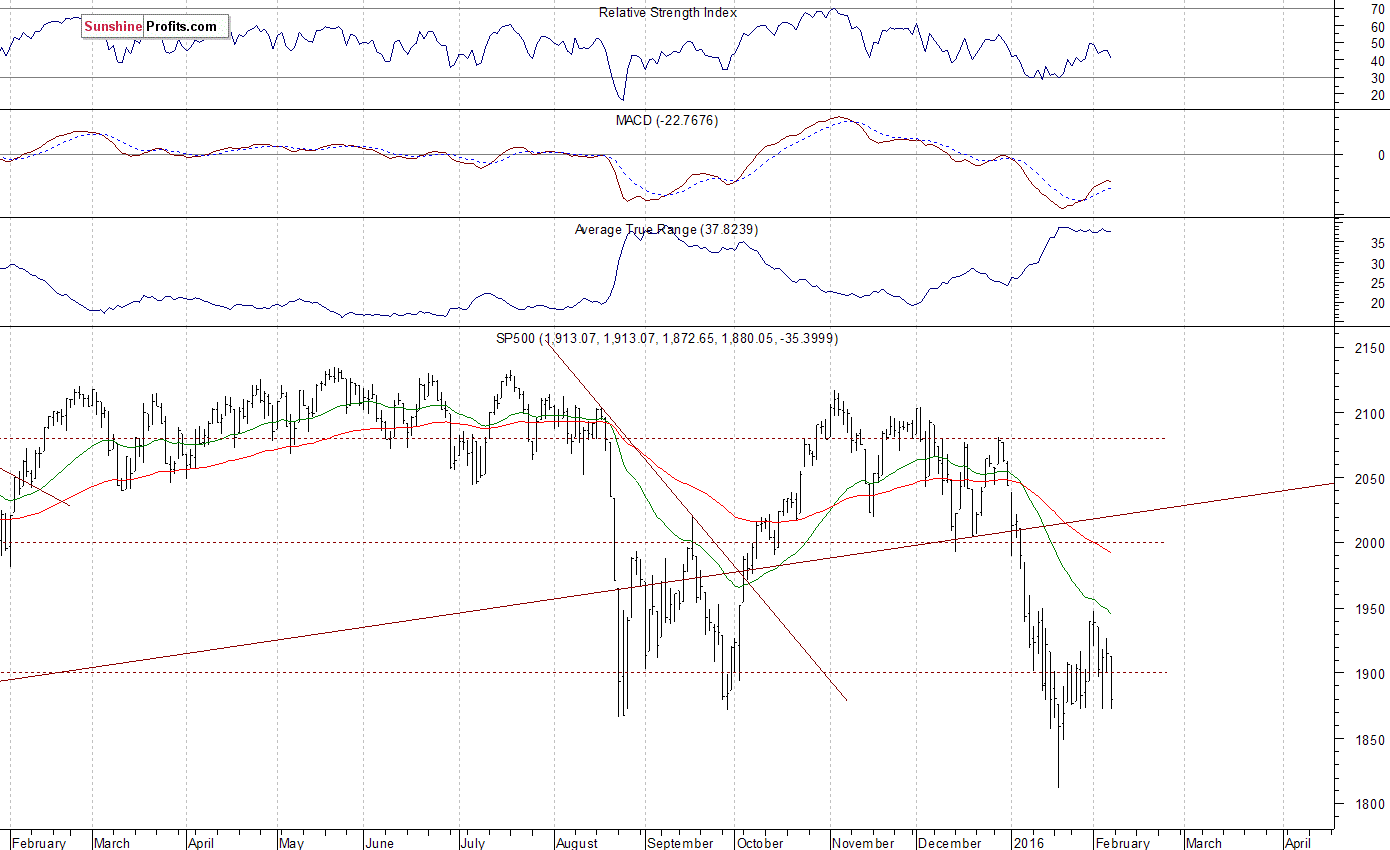The width and height of the screenshot is (1390, 850).
Task: Click the February label at the axis start
Action: (x=39, y=843)
